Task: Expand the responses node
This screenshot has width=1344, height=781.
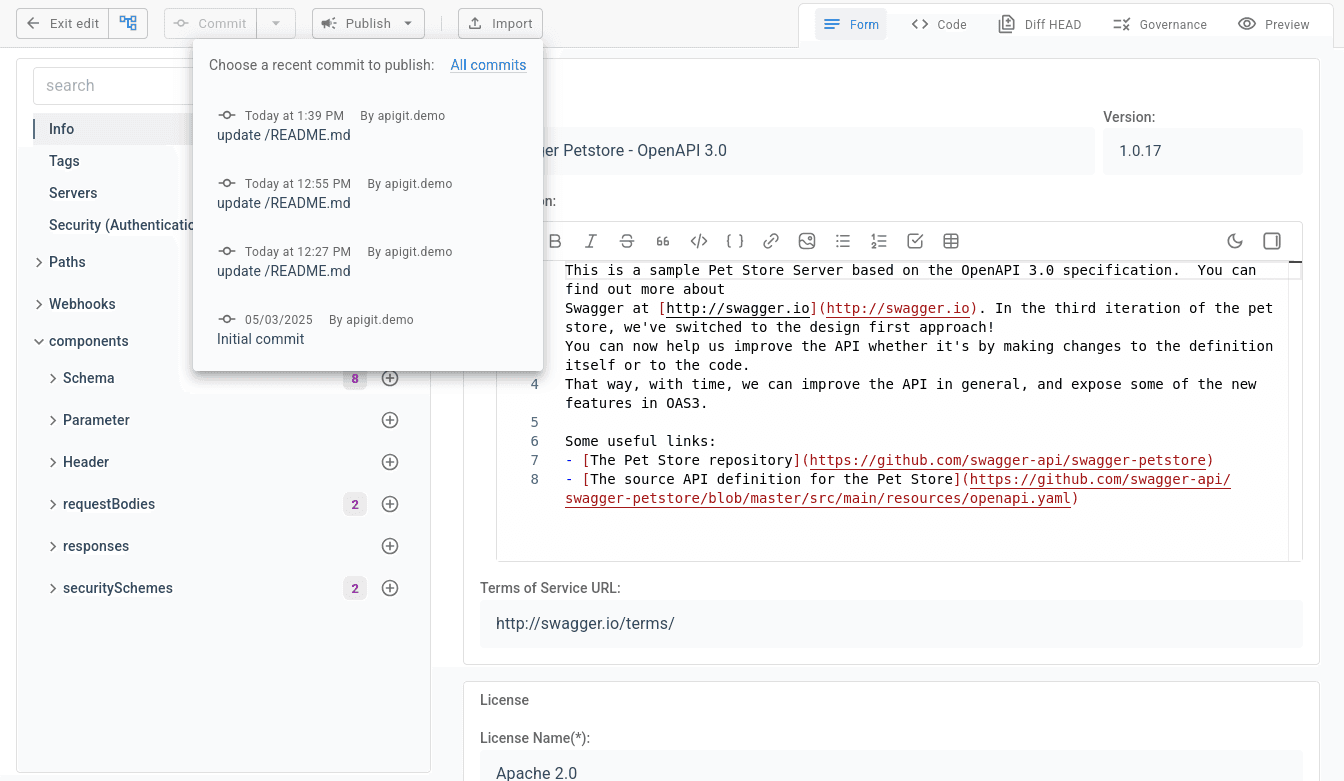Action: pyautogui.click(x=53, y=546)
